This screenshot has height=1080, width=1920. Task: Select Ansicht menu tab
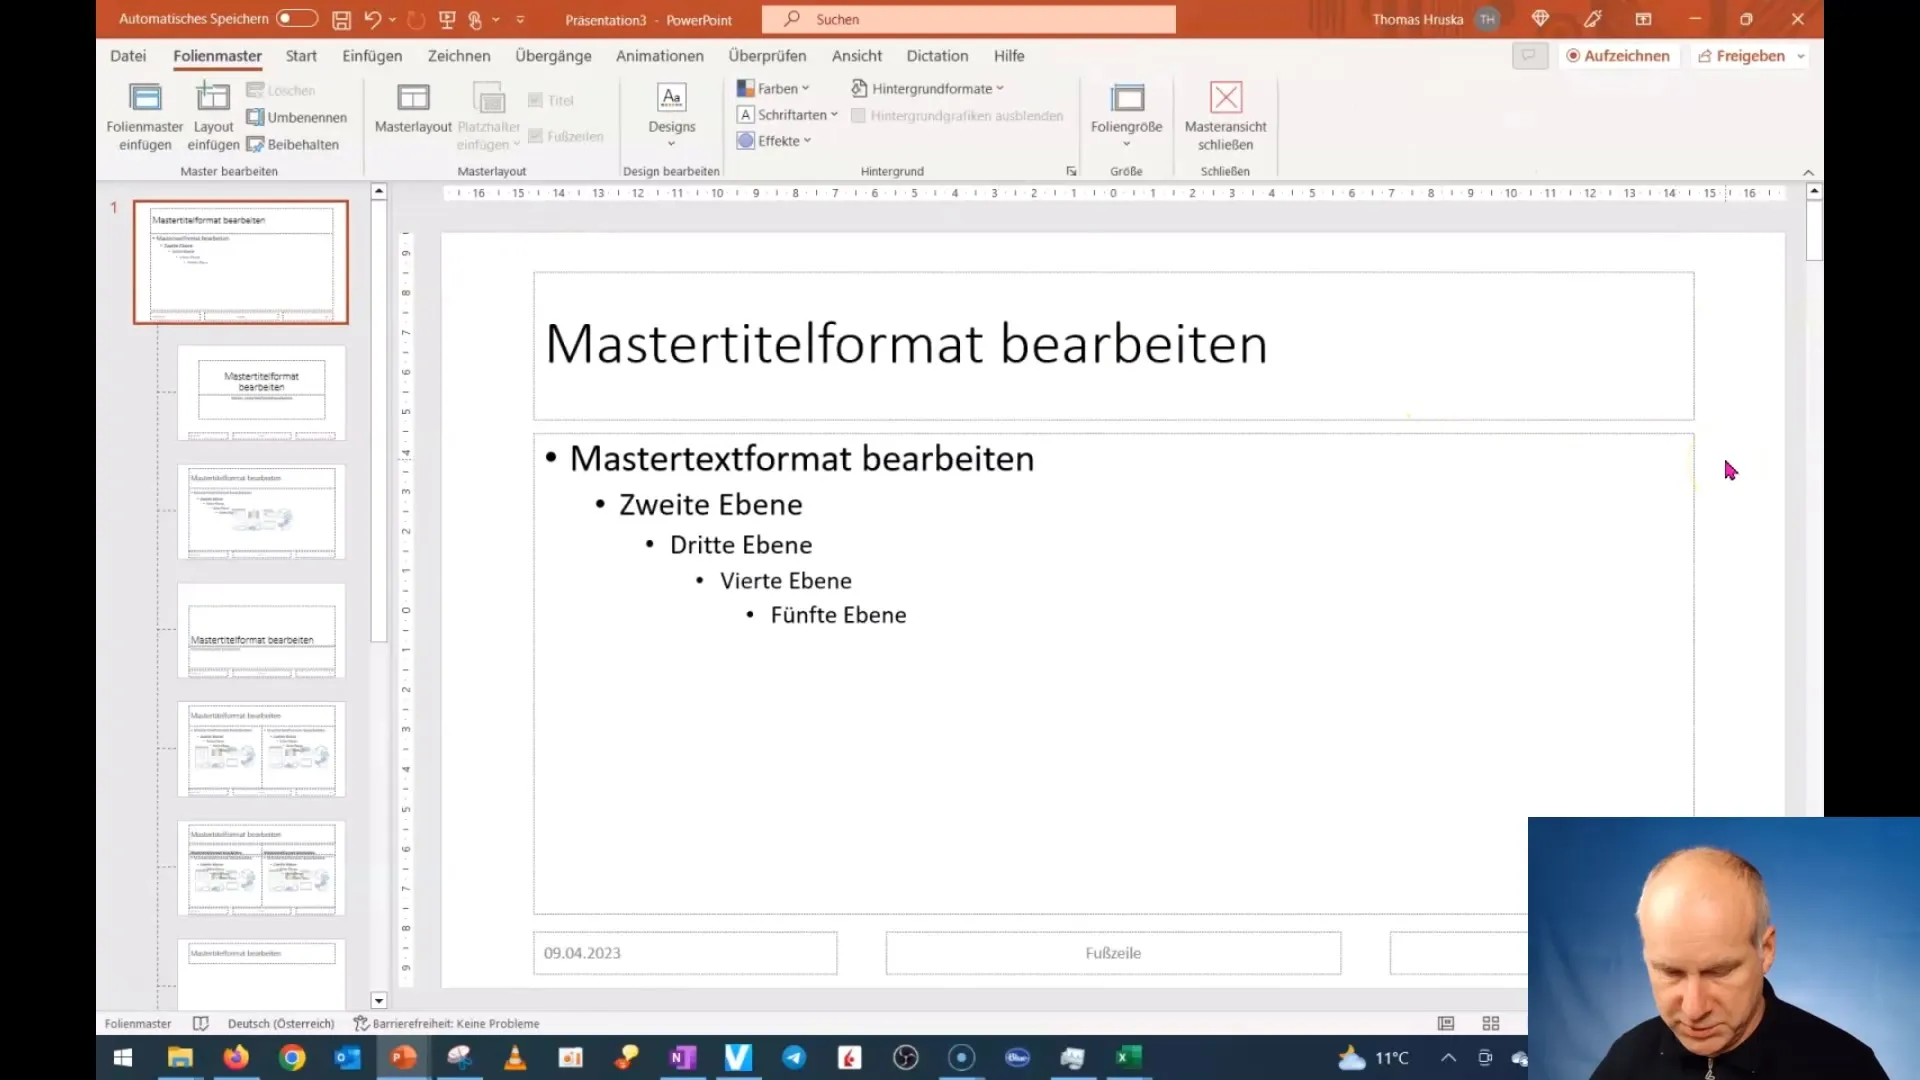tap(857, 55)
